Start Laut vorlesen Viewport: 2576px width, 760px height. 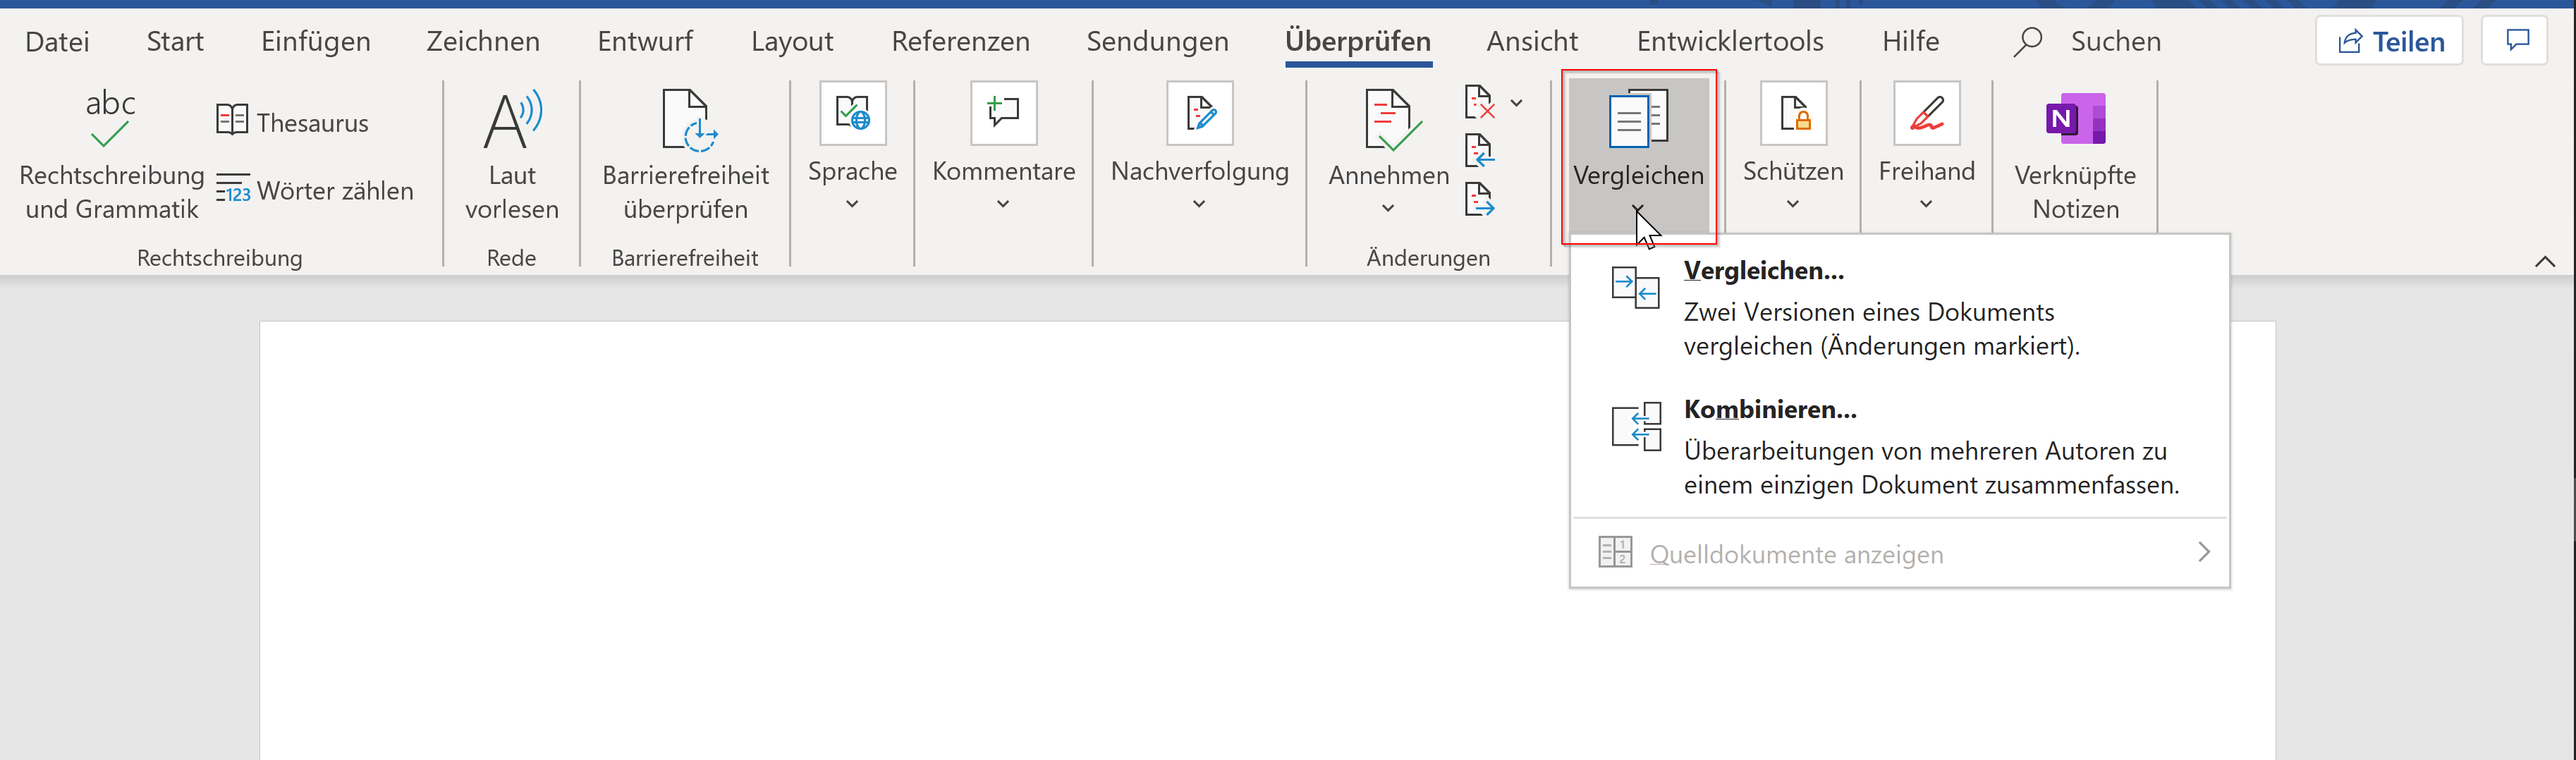[512, 150]
